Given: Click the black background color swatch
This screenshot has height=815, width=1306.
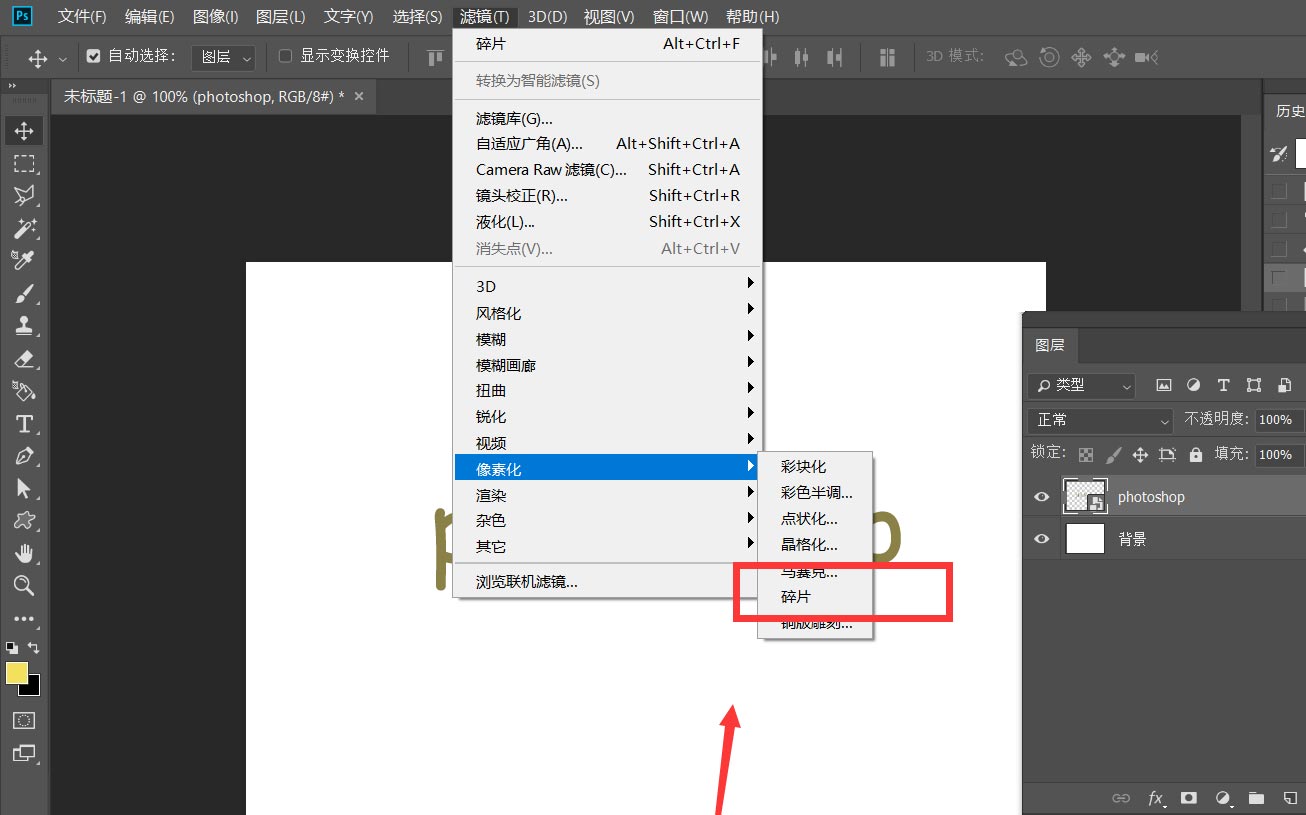Looking at the screenshot, I should click(33, 688).
